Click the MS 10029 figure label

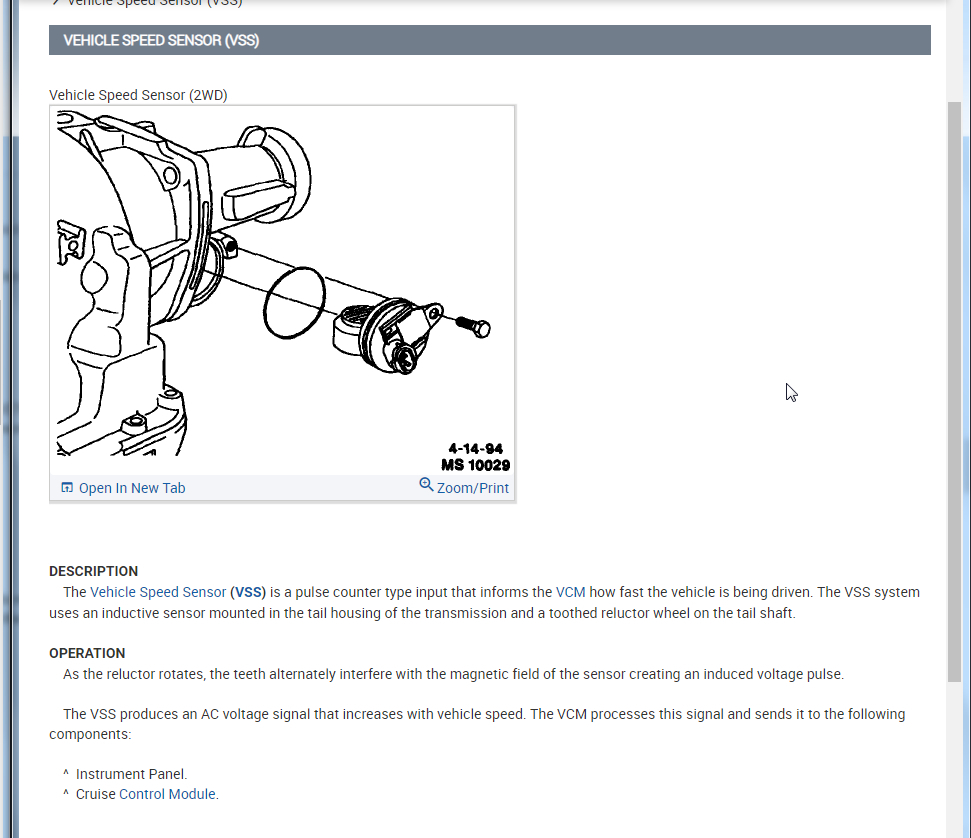pos(476,465)
